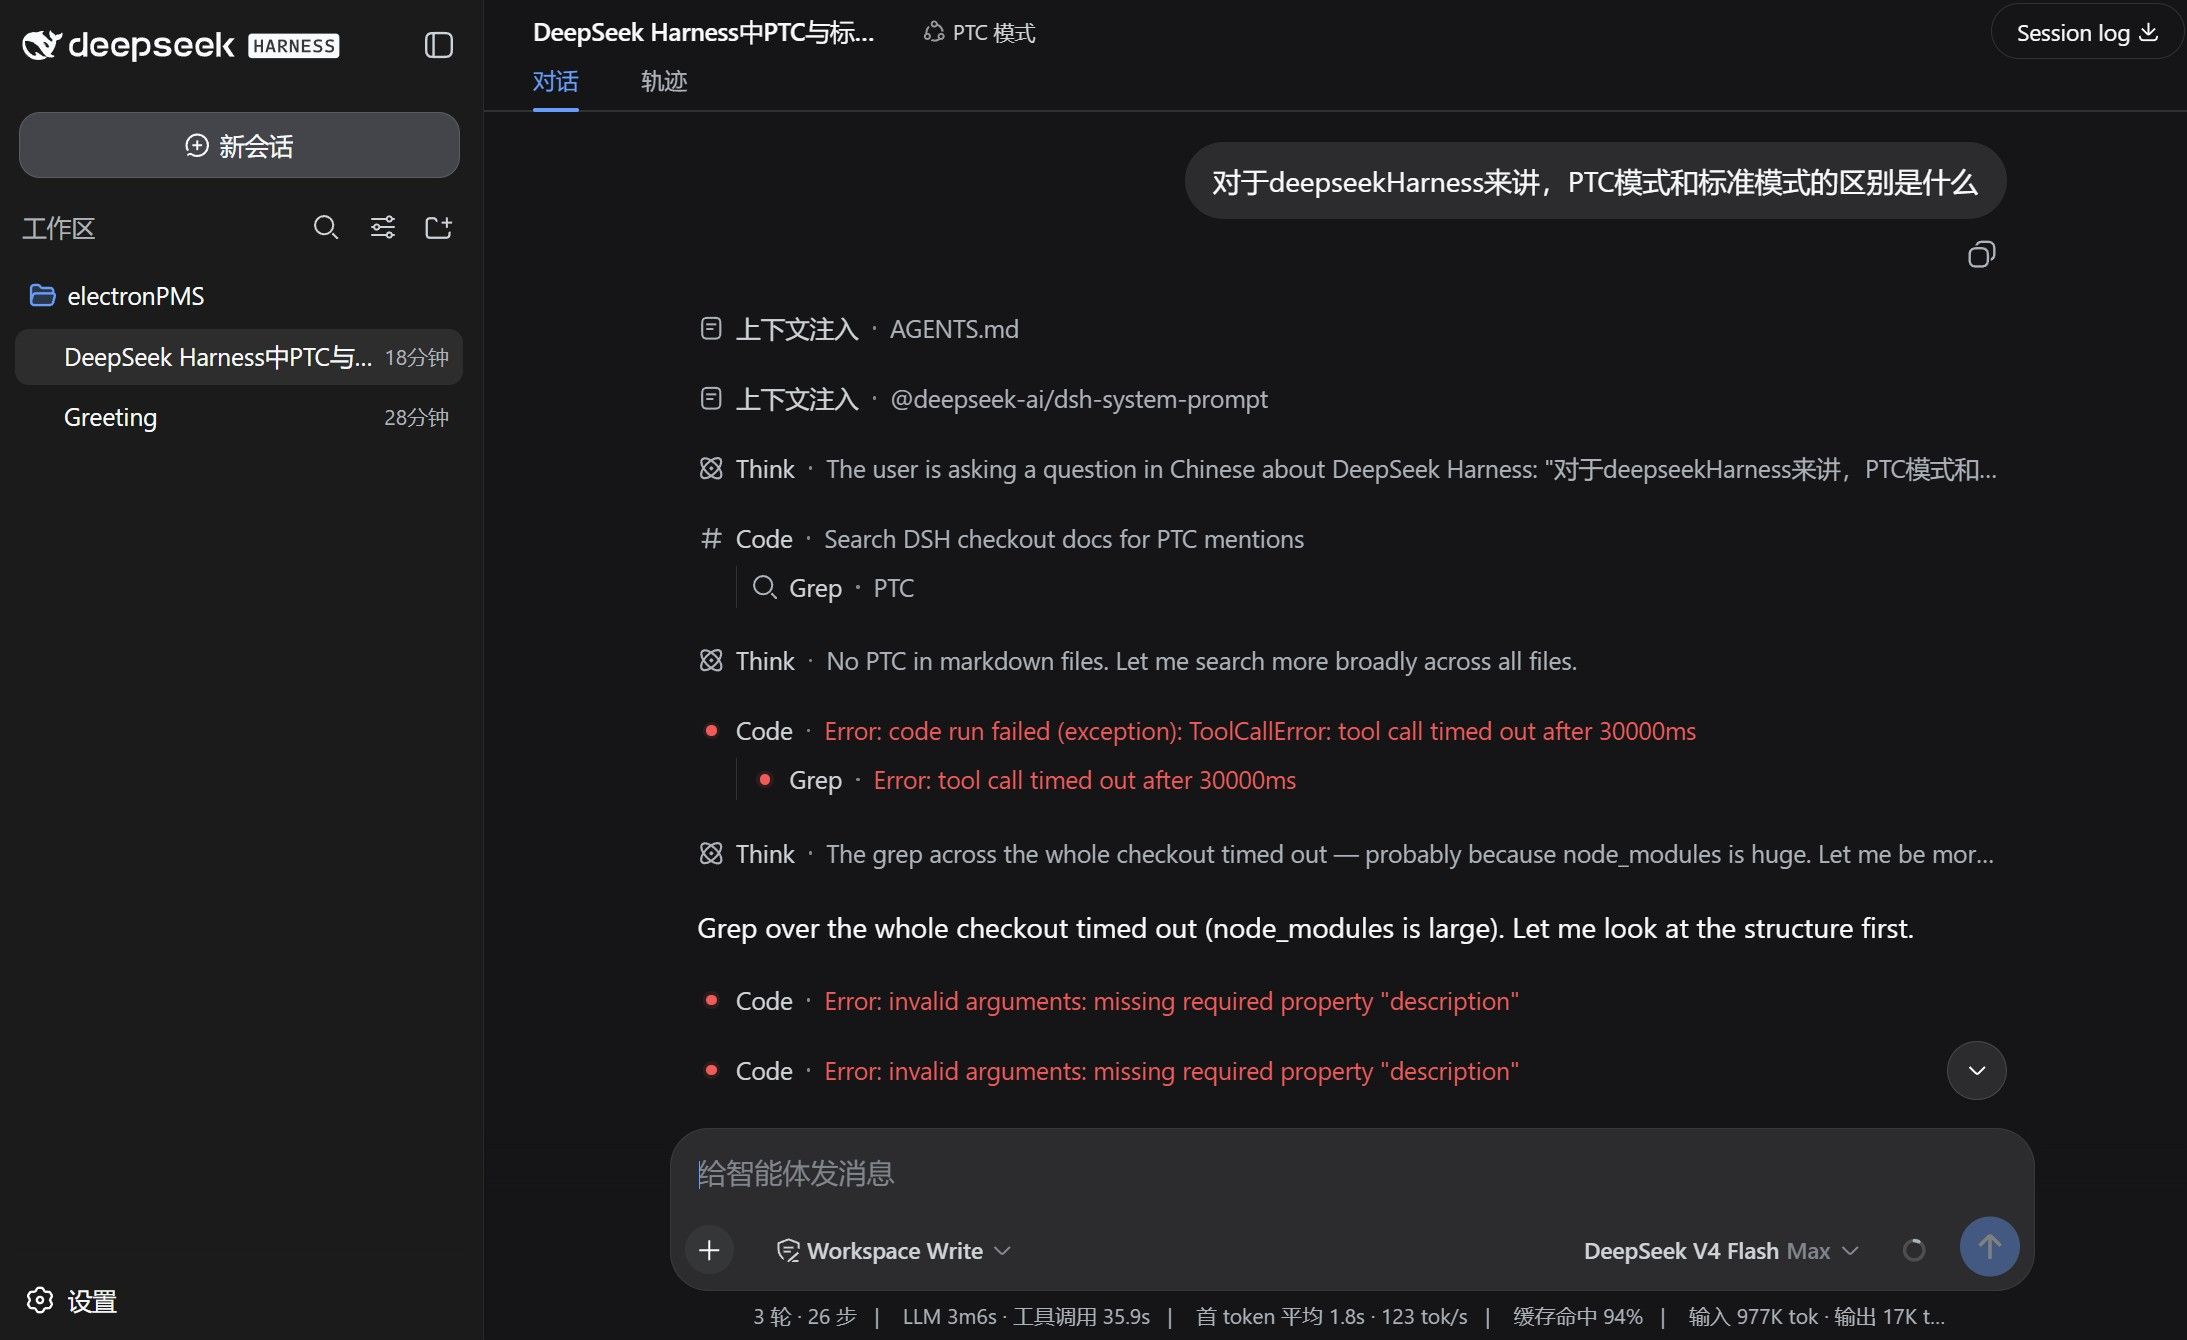The height and width of the screenshot is (1340, 2187).
Task: Jump to bottom of conversation
Action: point(1976,1071)
